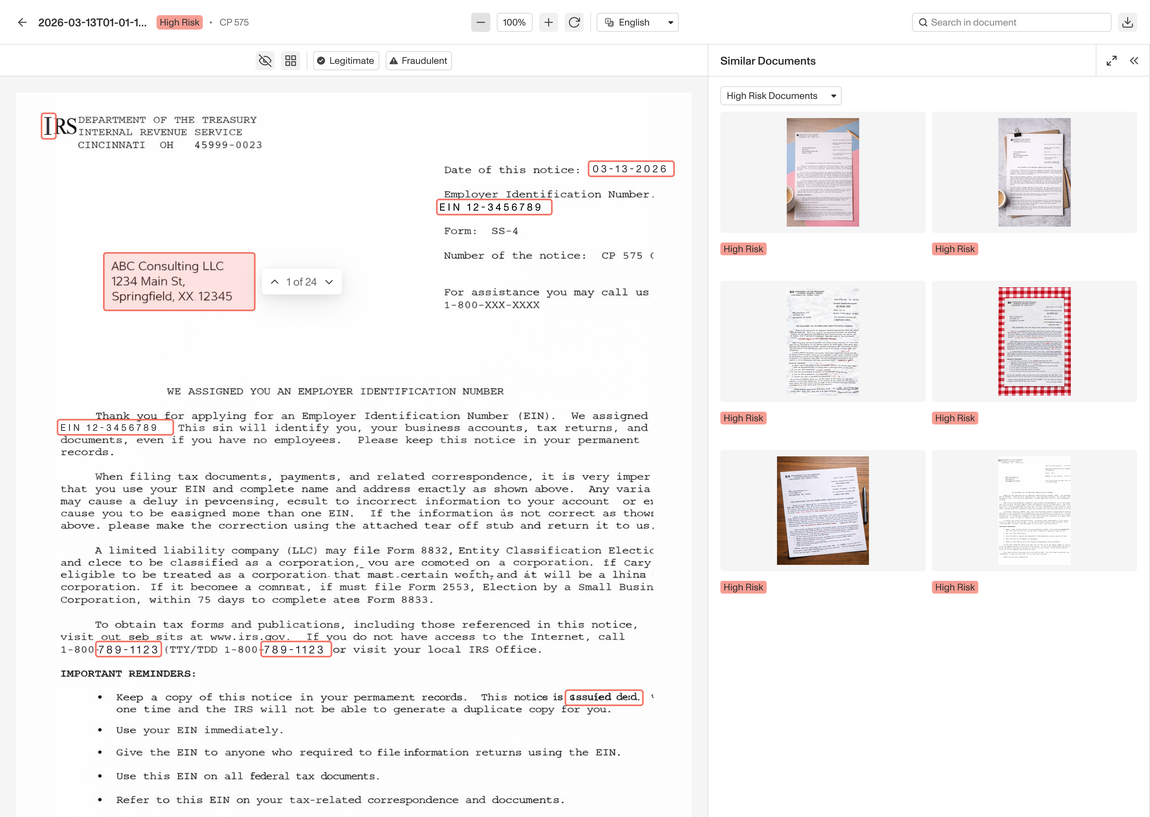Open the red checkered document thumbnail
The width and height of the screenshot is (1150, 817).
(x=1034, y=342)
